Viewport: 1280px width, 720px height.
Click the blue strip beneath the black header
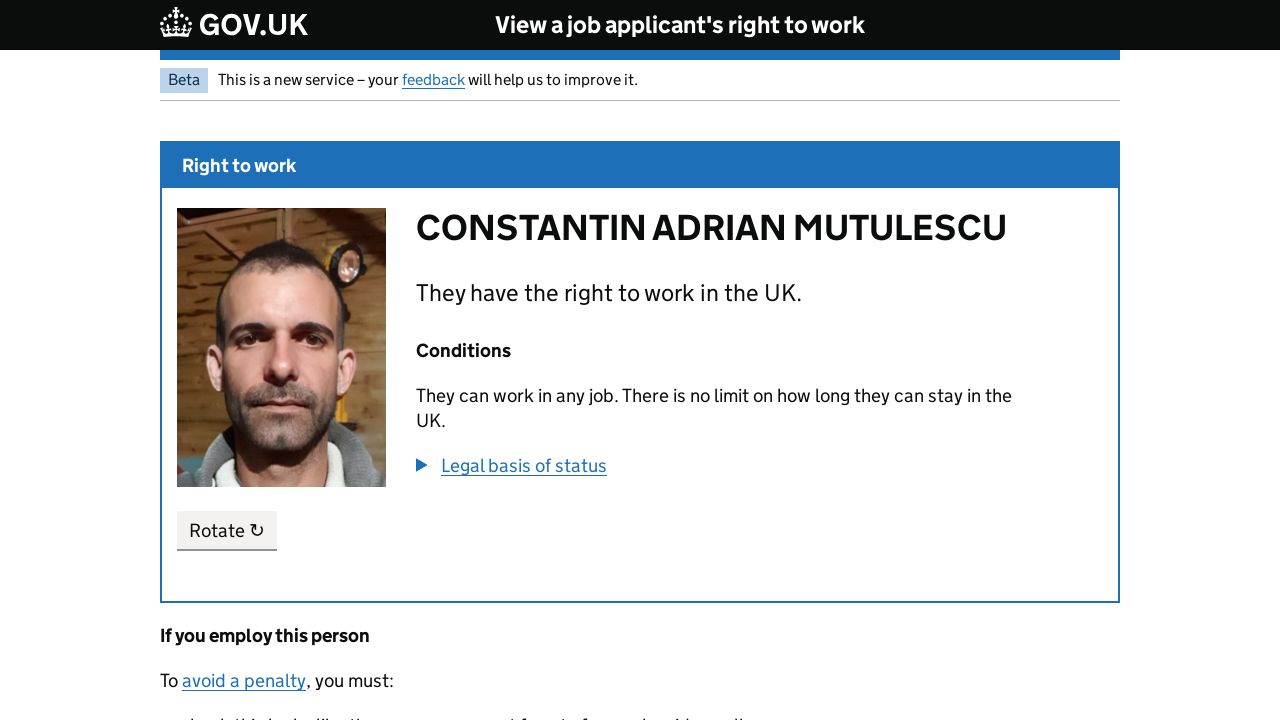[x=640, y=55]
